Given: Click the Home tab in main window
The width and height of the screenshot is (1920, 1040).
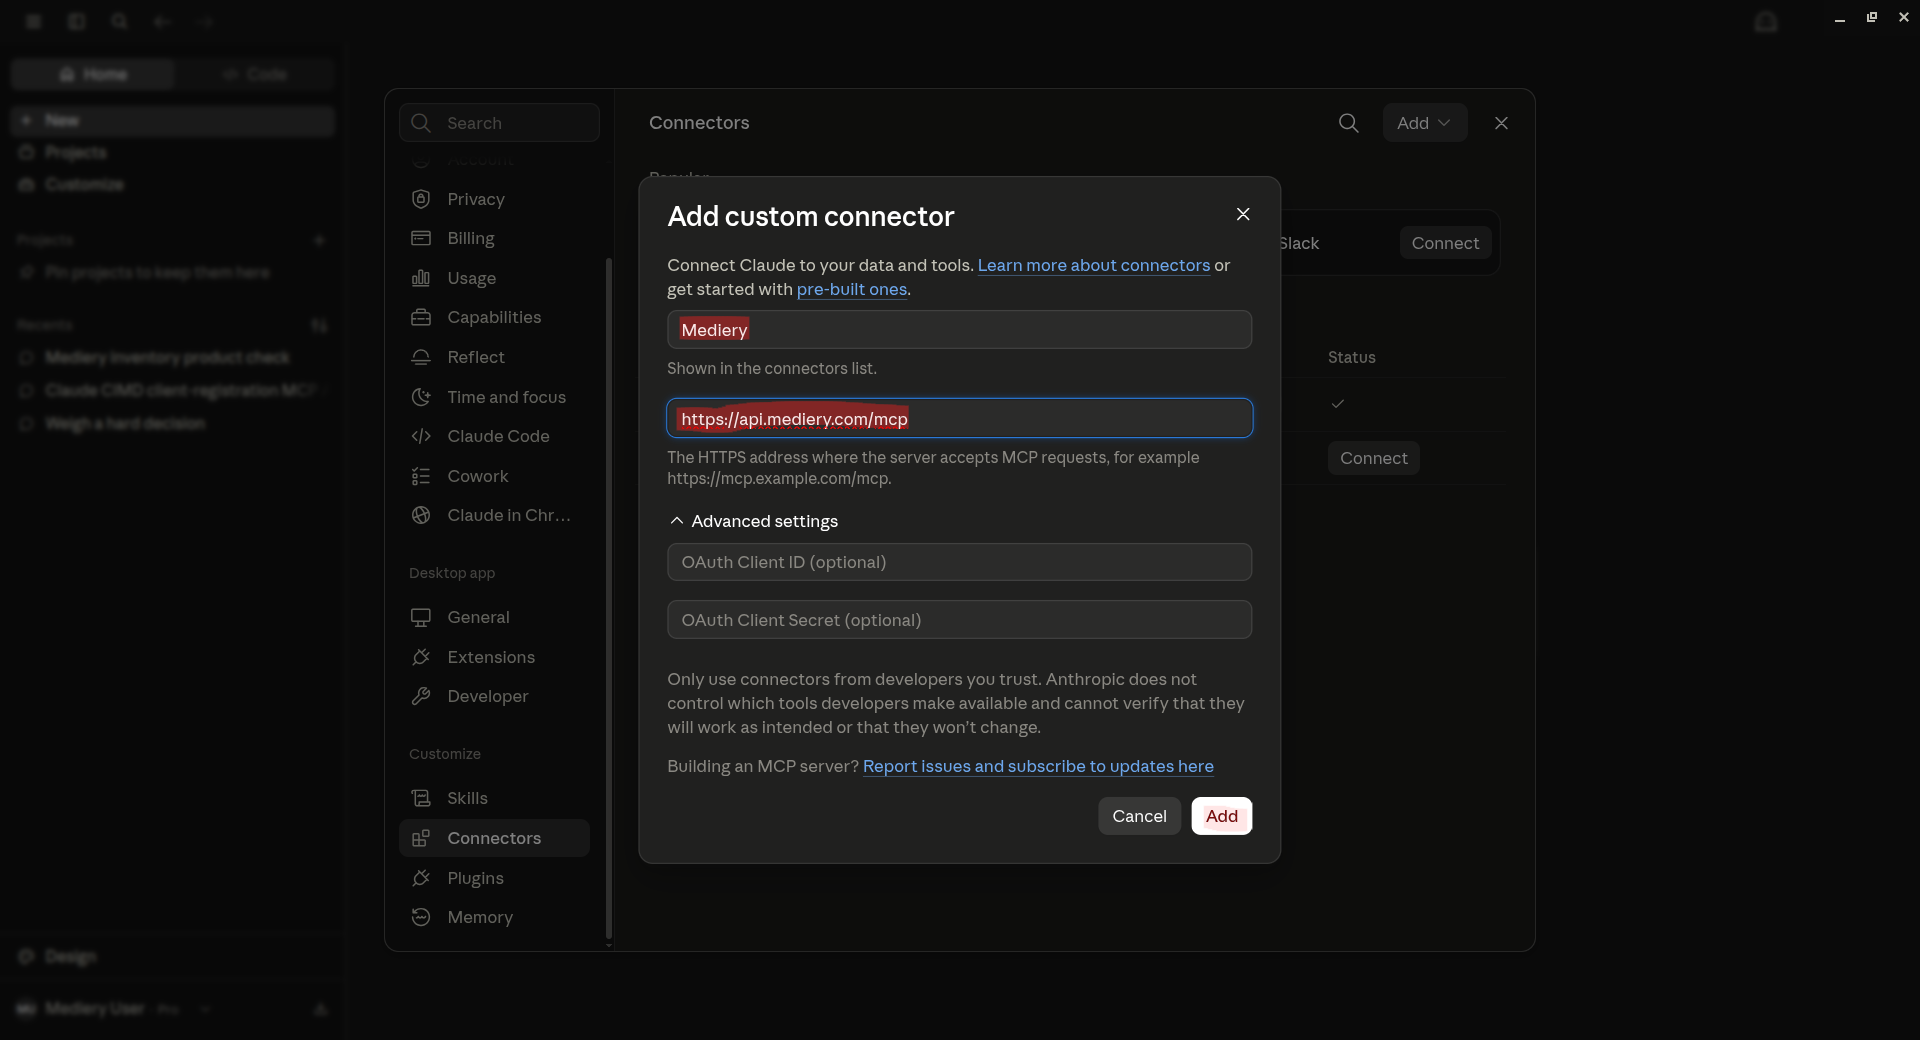Looking at the screenshot, I should point(93,74).
